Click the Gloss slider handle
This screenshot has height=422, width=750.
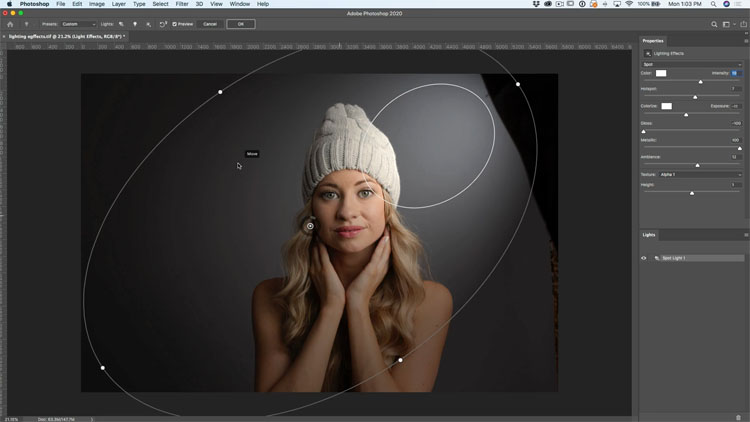(643, 132)
